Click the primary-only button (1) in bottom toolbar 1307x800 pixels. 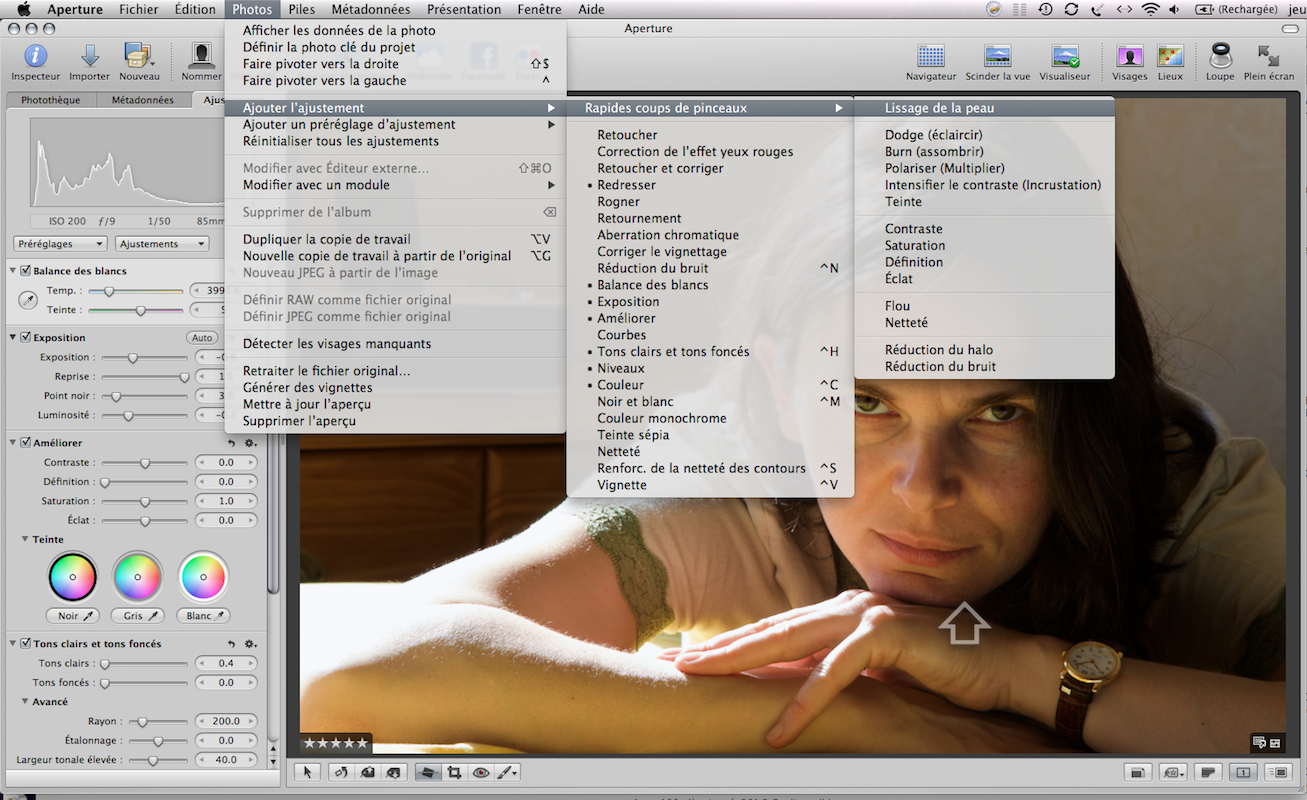pyautogui.click(x=1244, y=772)
